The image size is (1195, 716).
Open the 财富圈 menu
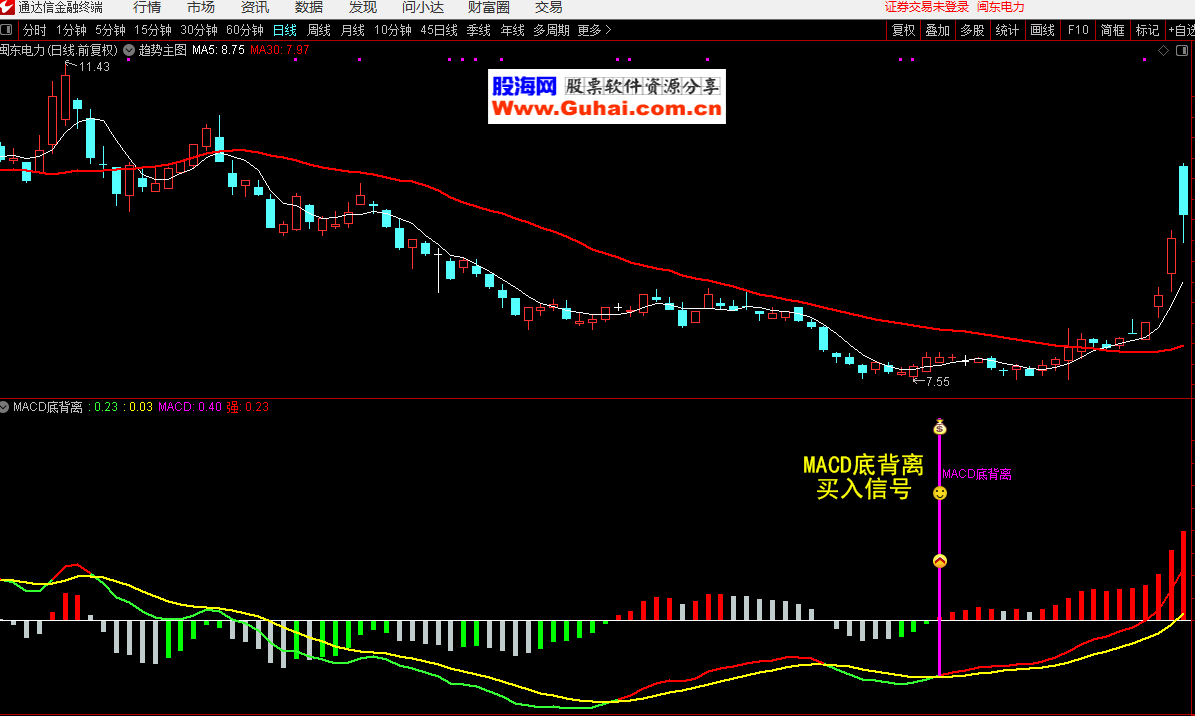(489, 8)
